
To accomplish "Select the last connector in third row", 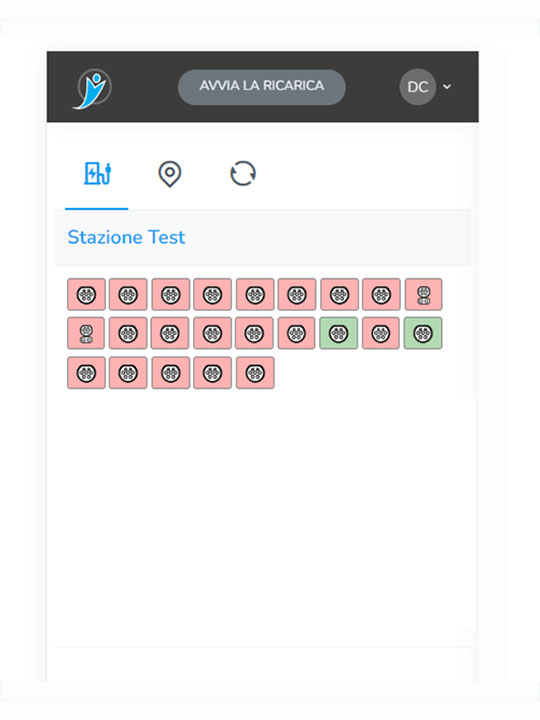I will coord(255,373).
